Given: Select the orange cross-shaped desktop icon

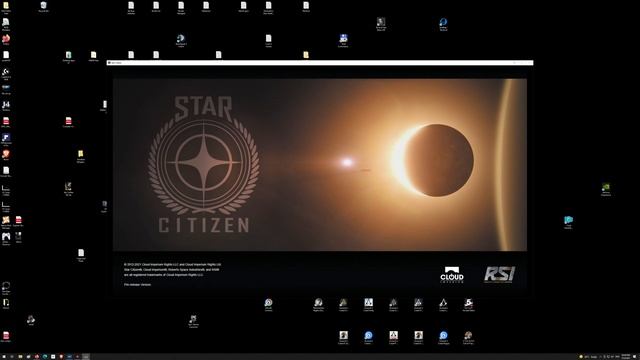Looking at the screenshot, I should point(6,221).
